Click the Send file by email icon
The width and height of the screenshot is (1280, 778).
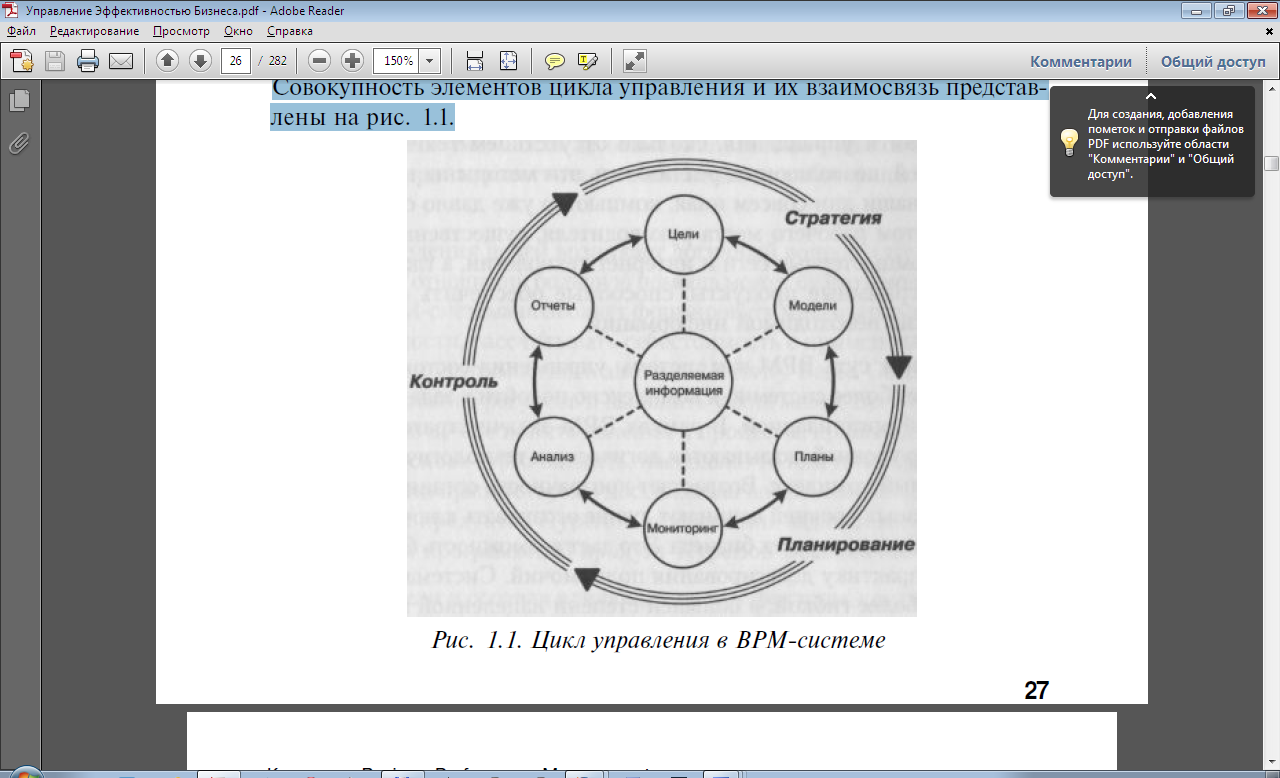pos(121,61)
